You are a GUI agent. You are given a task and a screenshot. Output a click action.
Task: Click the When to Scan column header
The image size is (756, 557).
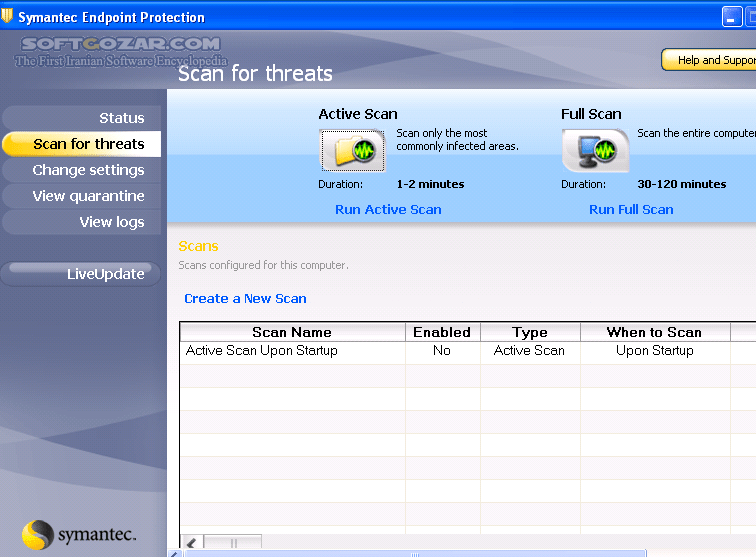[x=655, y=332]
